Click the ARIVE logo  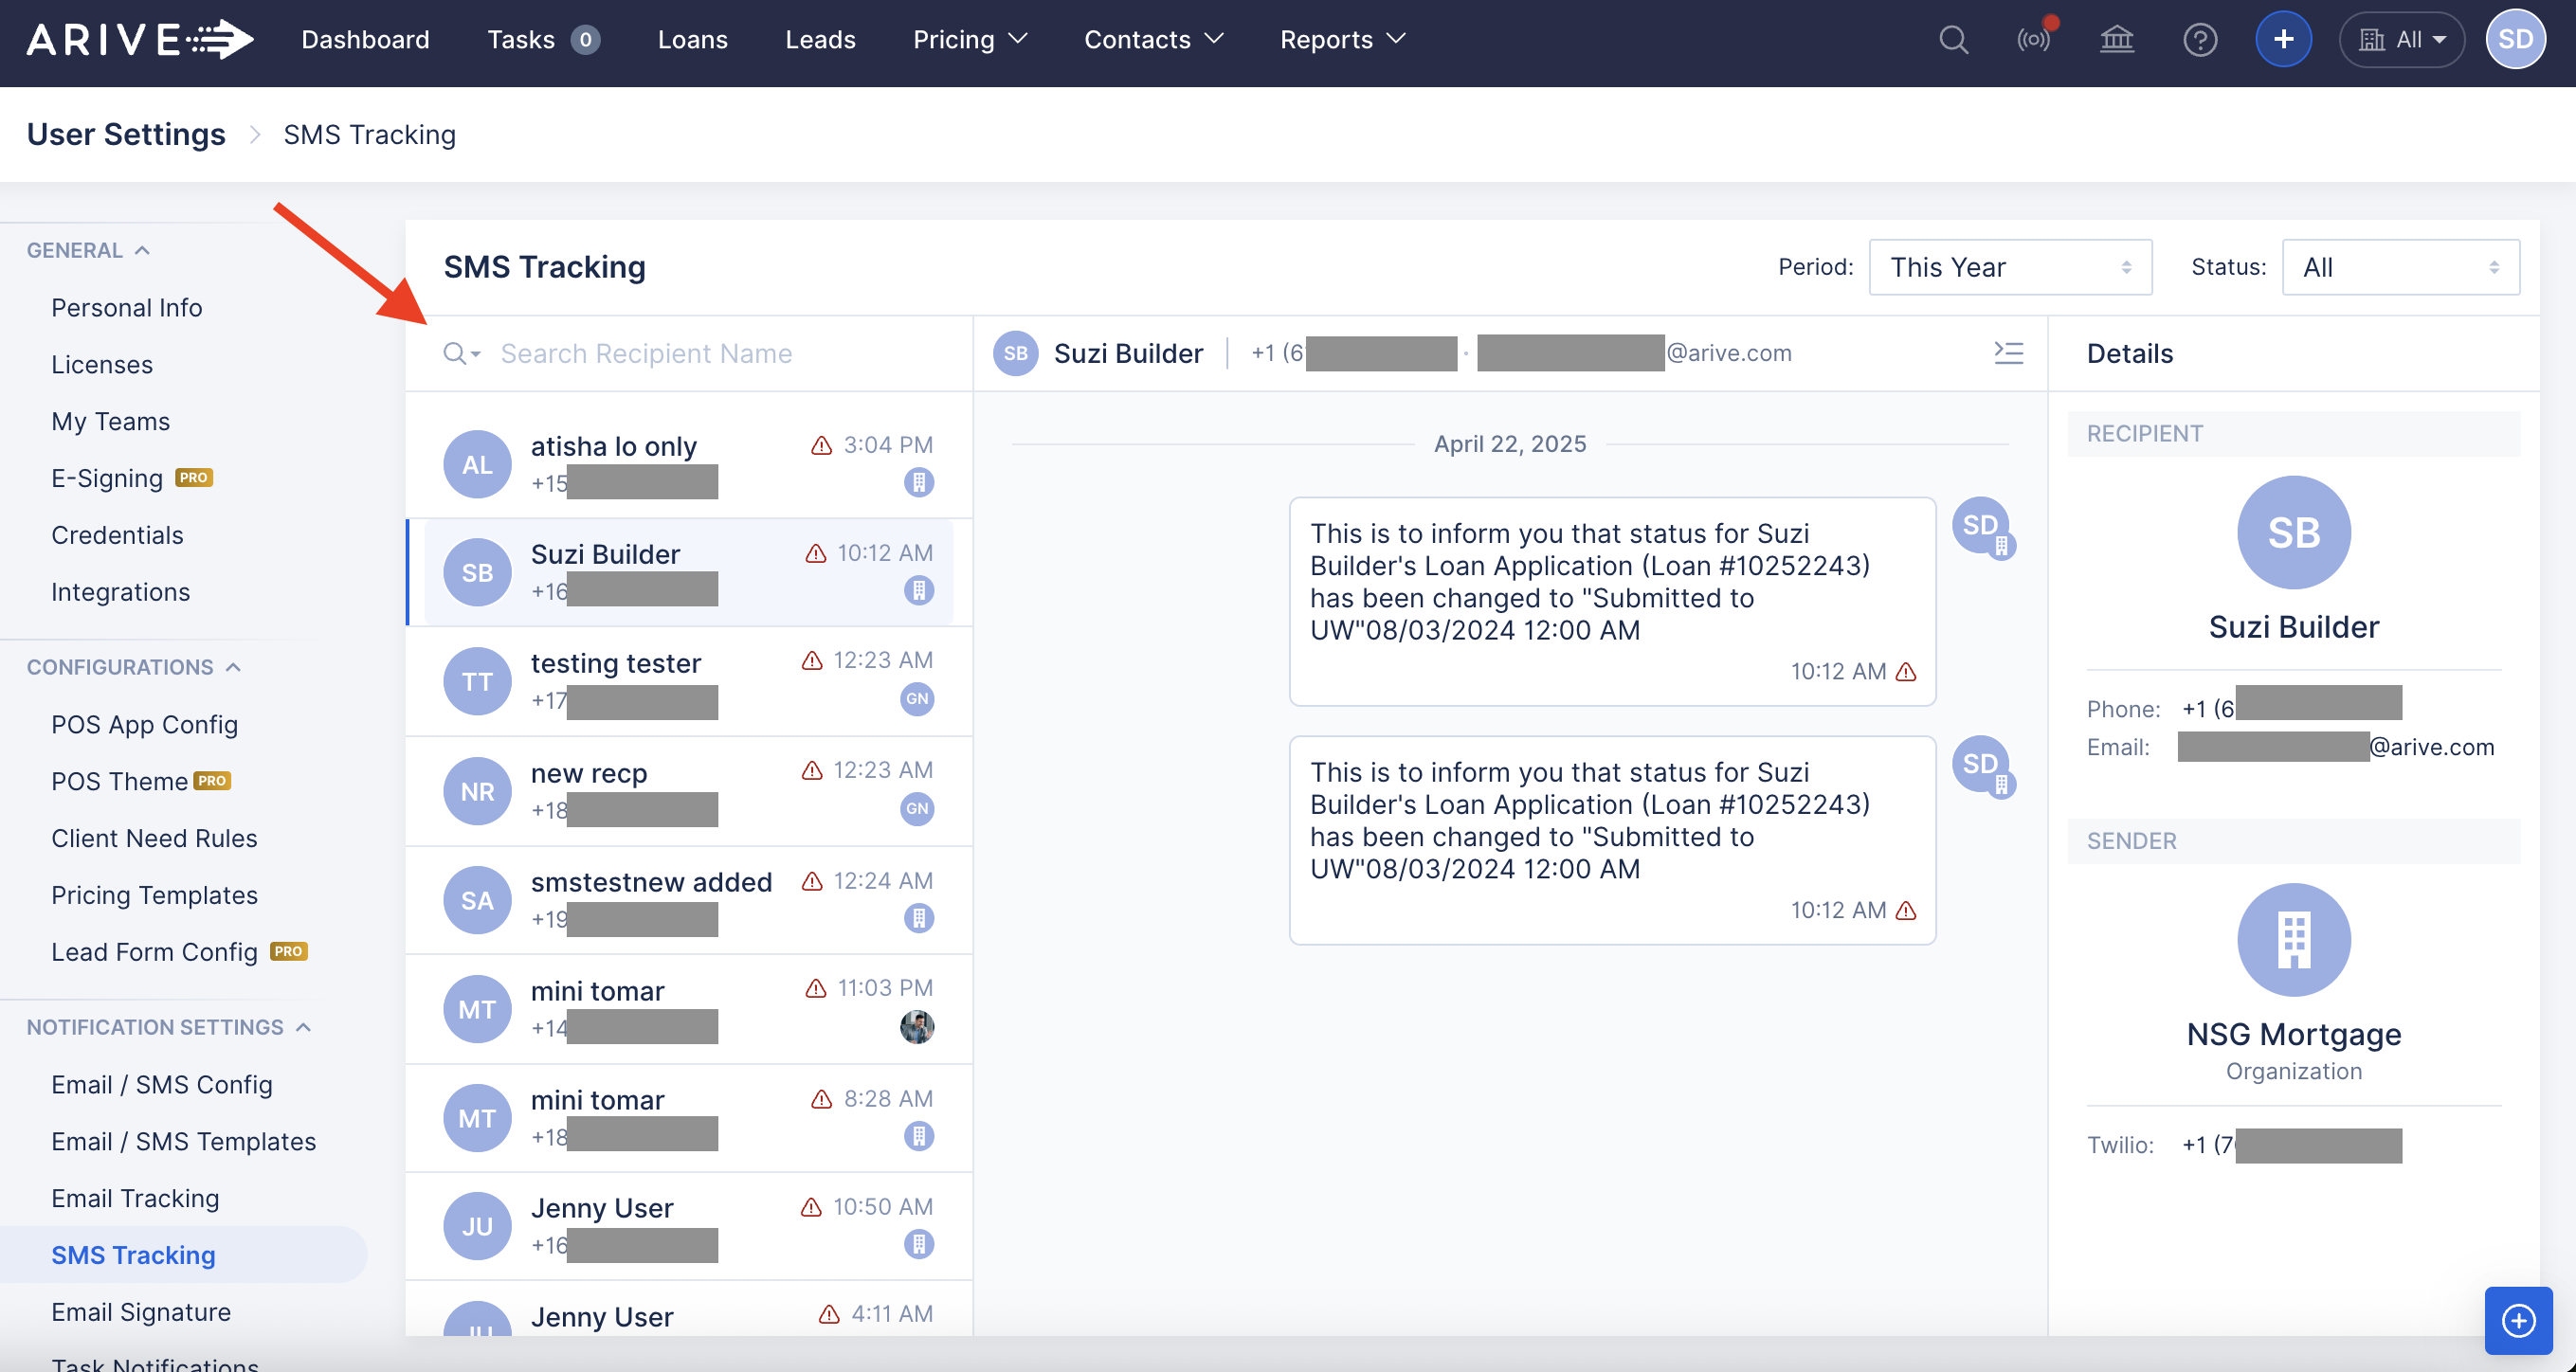(x=140, y=40)
